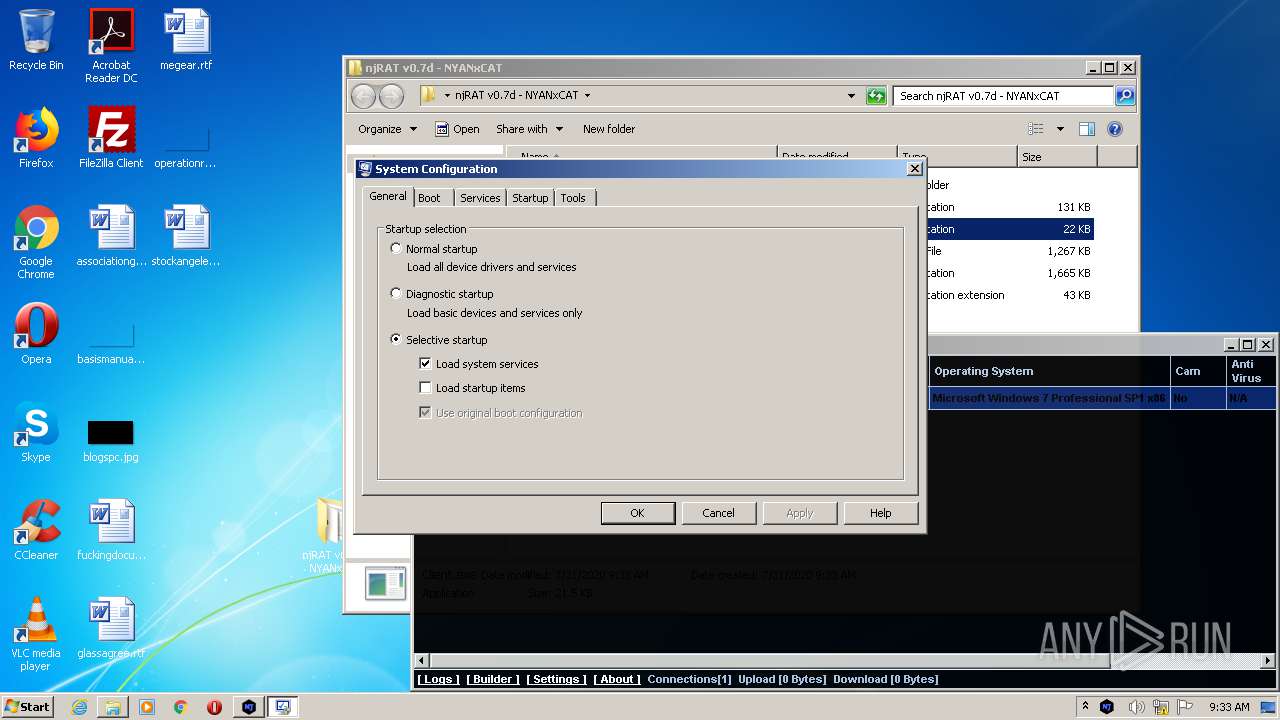Click Operating System column header in njRAT
Image resolution: width=1280 pixels, height=720 pixels.
click(x=1050, y=371)
